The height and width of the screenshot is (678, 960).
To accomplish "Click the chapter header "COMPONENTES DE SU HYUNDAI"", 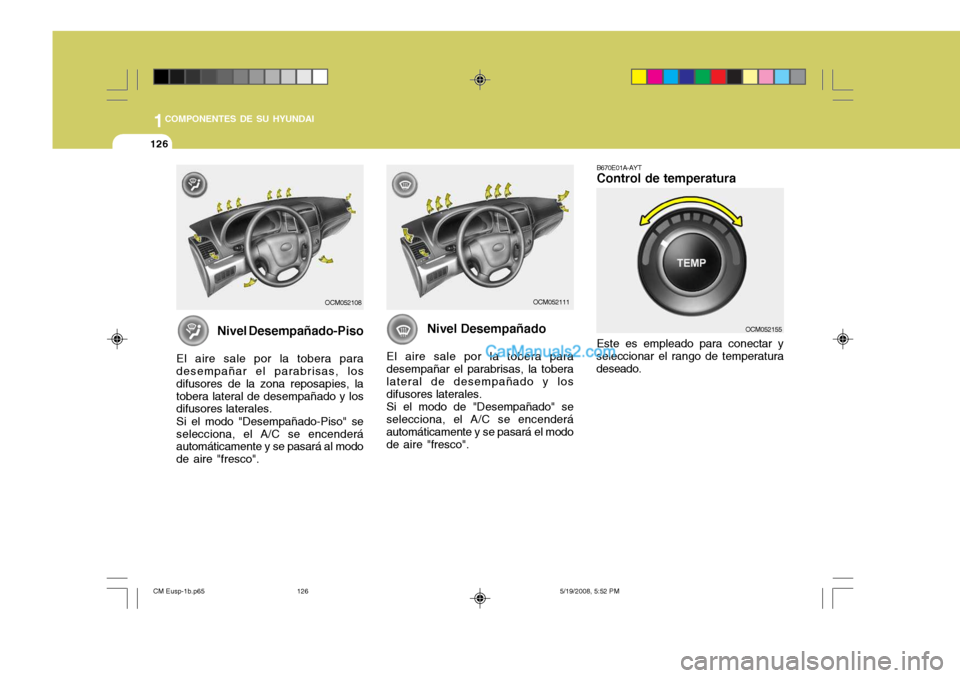I will (x=239, y=119).
